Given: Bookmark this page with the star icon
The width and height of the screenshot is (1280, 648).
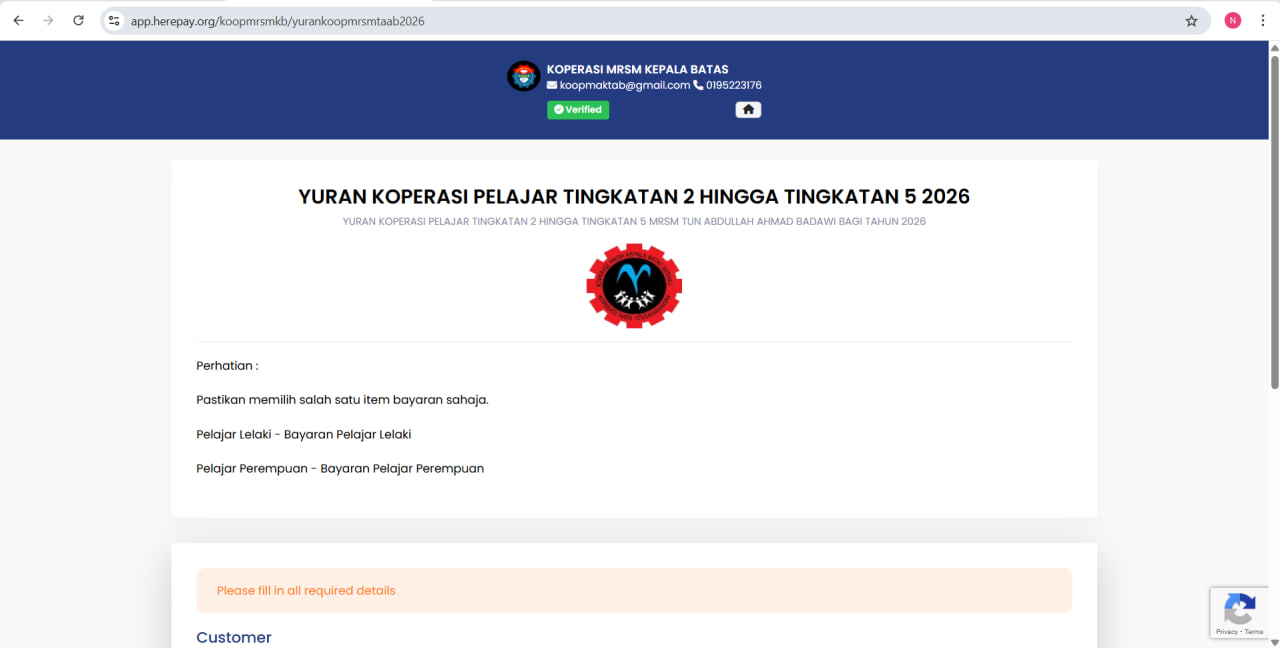Looking at the screenshot, I should point(1191,21).
